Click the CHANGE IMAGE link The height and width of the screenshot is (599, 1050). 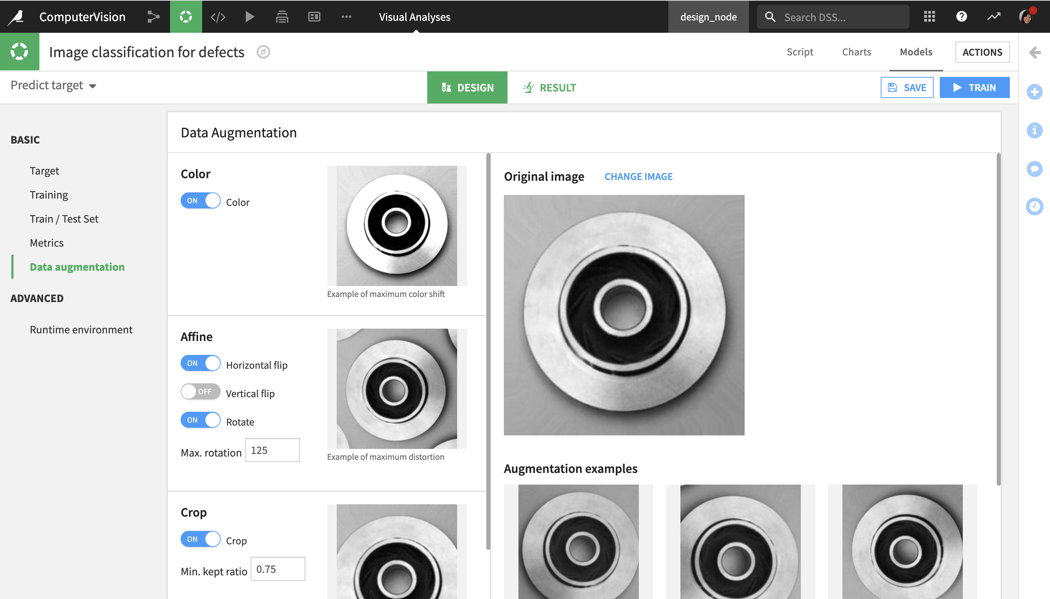click(638, 177)
